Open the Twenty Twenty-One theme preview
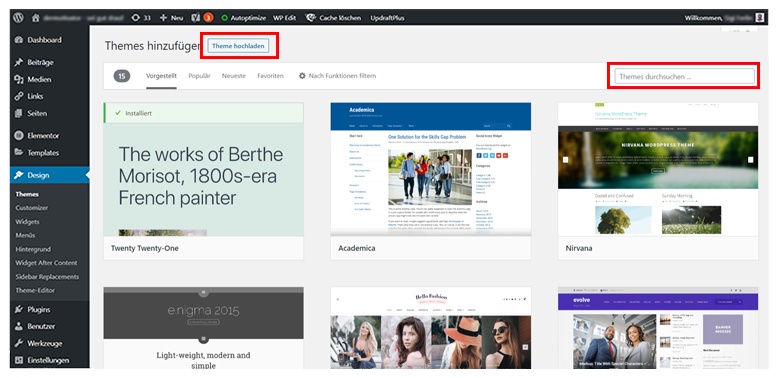 coord(203,169)
